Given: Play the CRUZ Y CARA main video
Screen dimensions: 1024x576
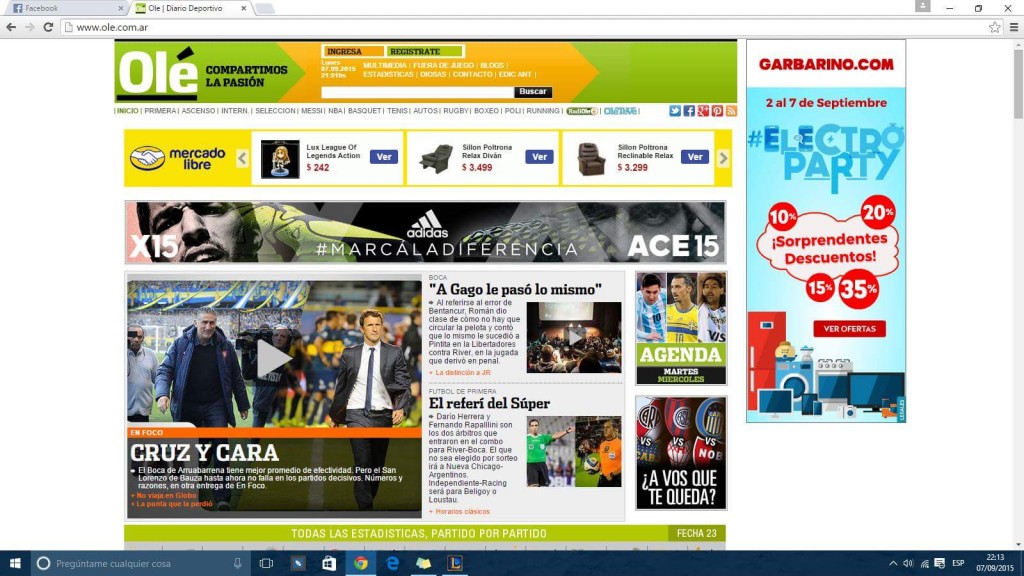Looking at the screenshot, I should 273,358.
